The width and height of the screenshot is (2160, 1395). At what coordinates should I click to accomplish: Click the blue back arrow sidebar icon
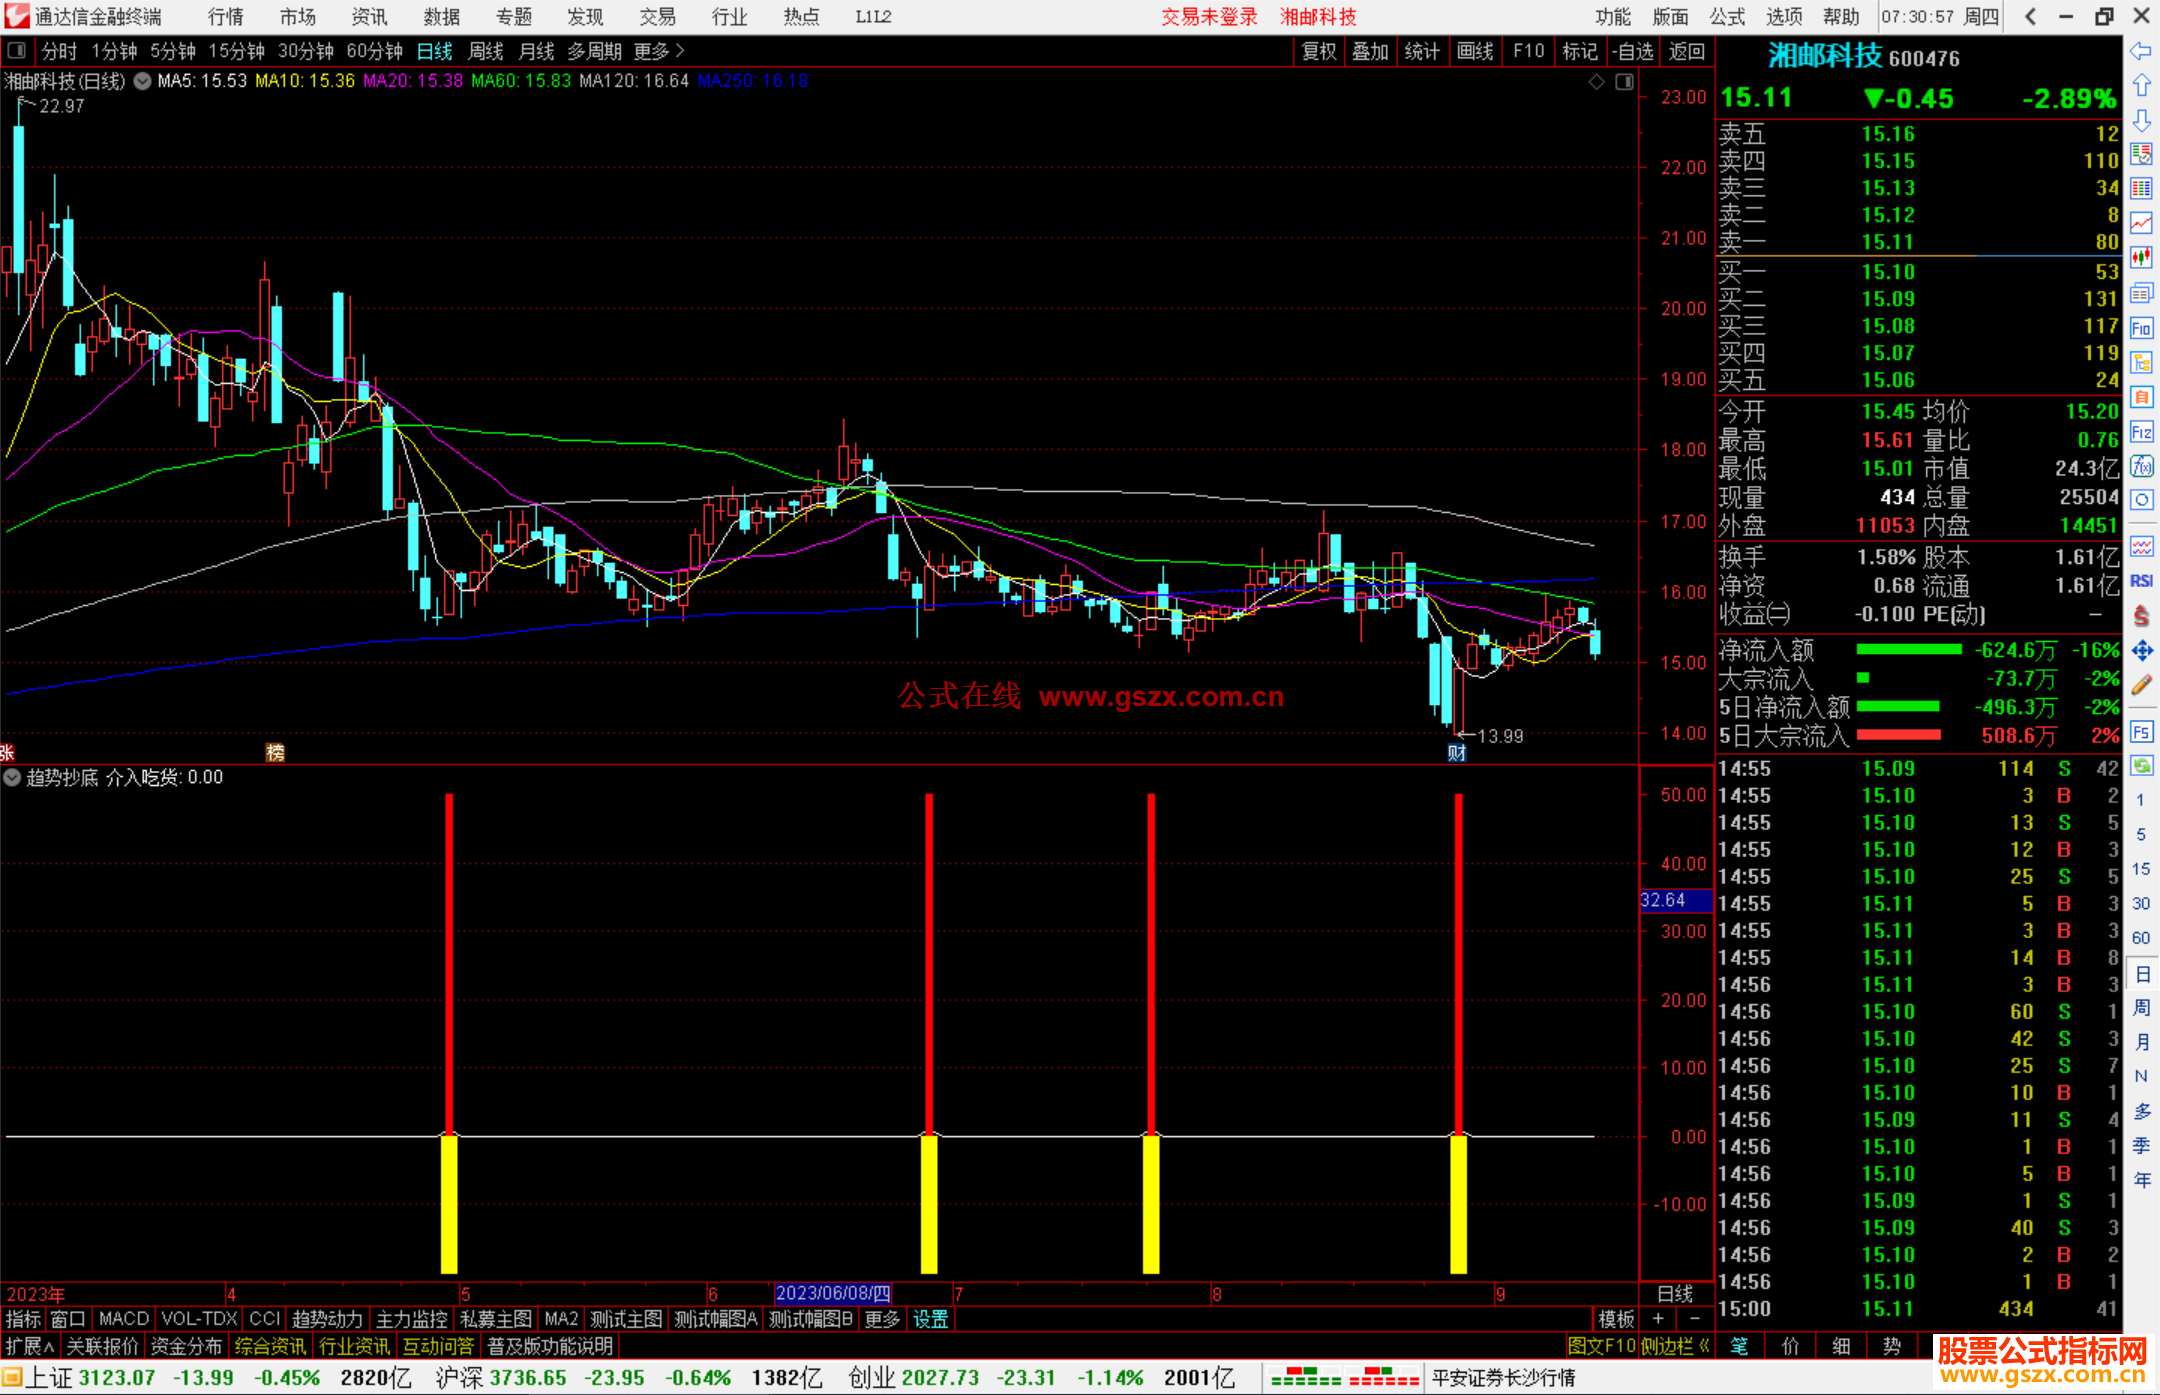point(2141,51)
